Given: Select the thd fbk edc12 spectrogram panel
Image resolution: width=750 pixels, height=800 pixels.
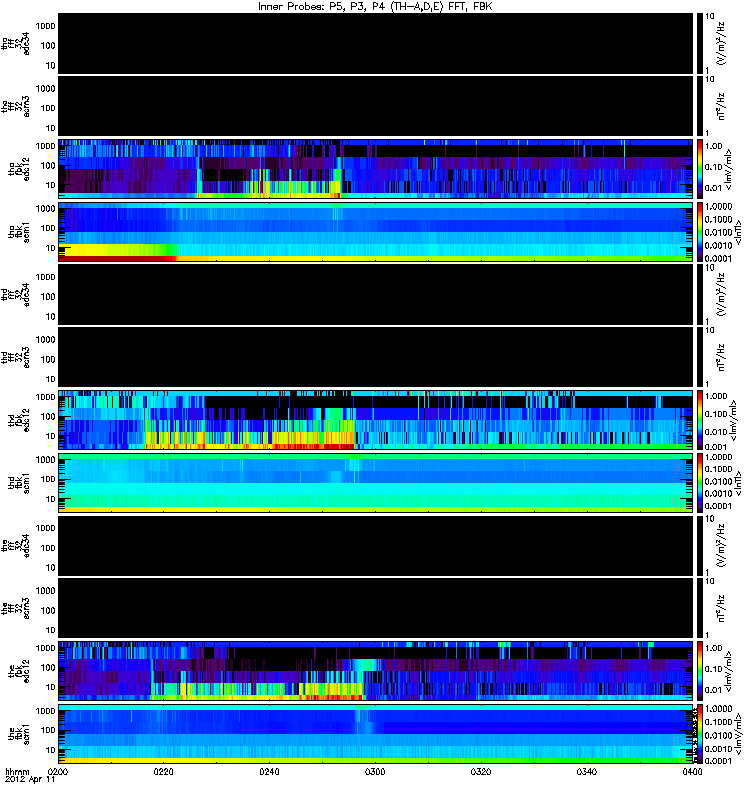Looking at the screenshot, I should [376, 420].
